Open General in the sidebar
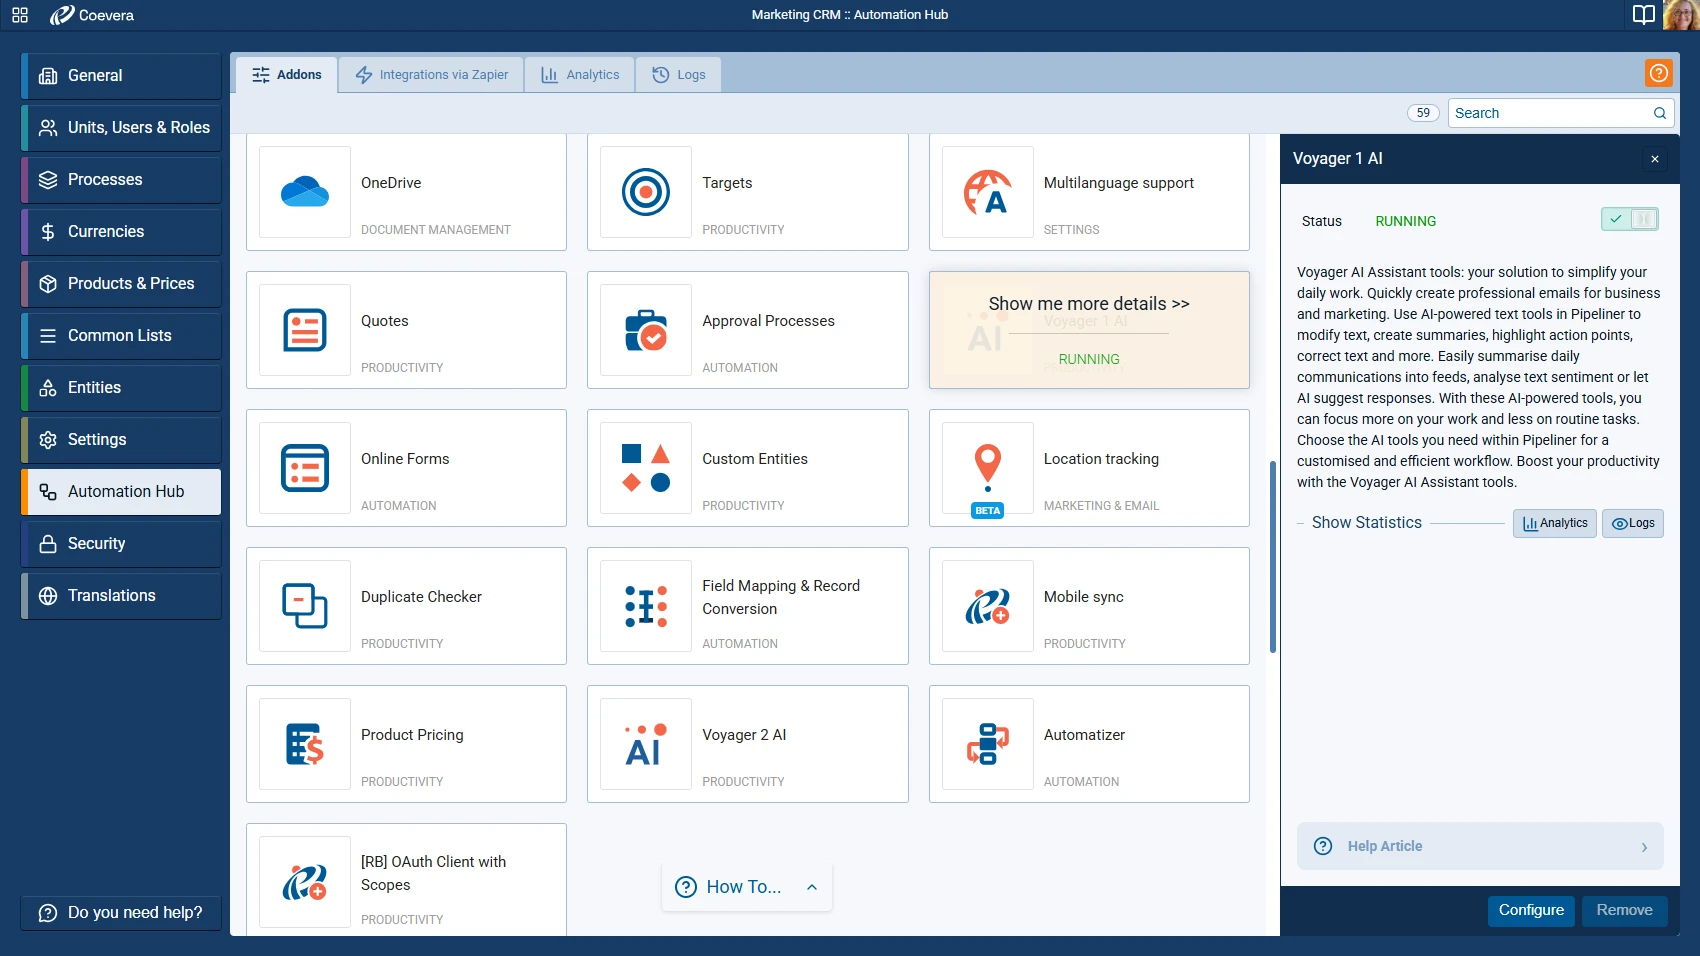1700x956 pixels. point(121,76)
